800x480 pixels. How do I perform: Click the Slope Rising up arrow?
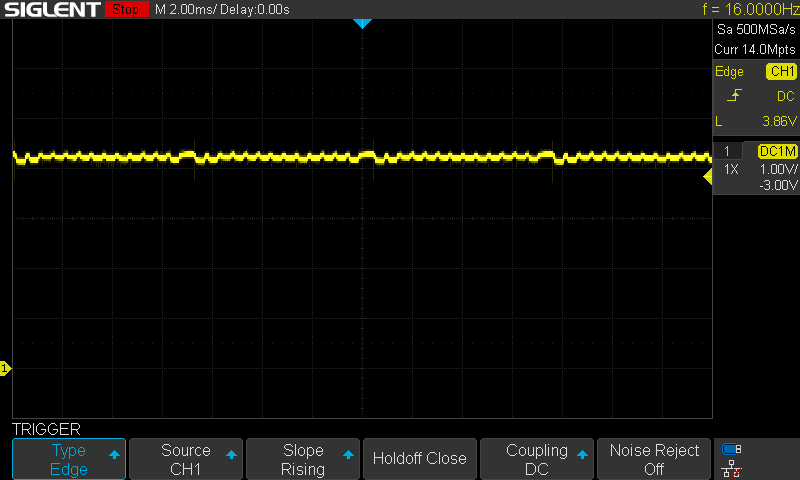point(348,454)
